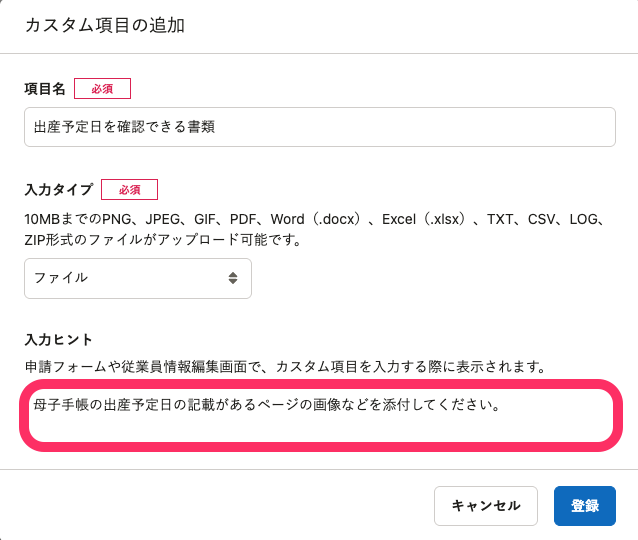Click empty right area of 項目名 field
638x540 pixels.
click(x=415, y=127)
